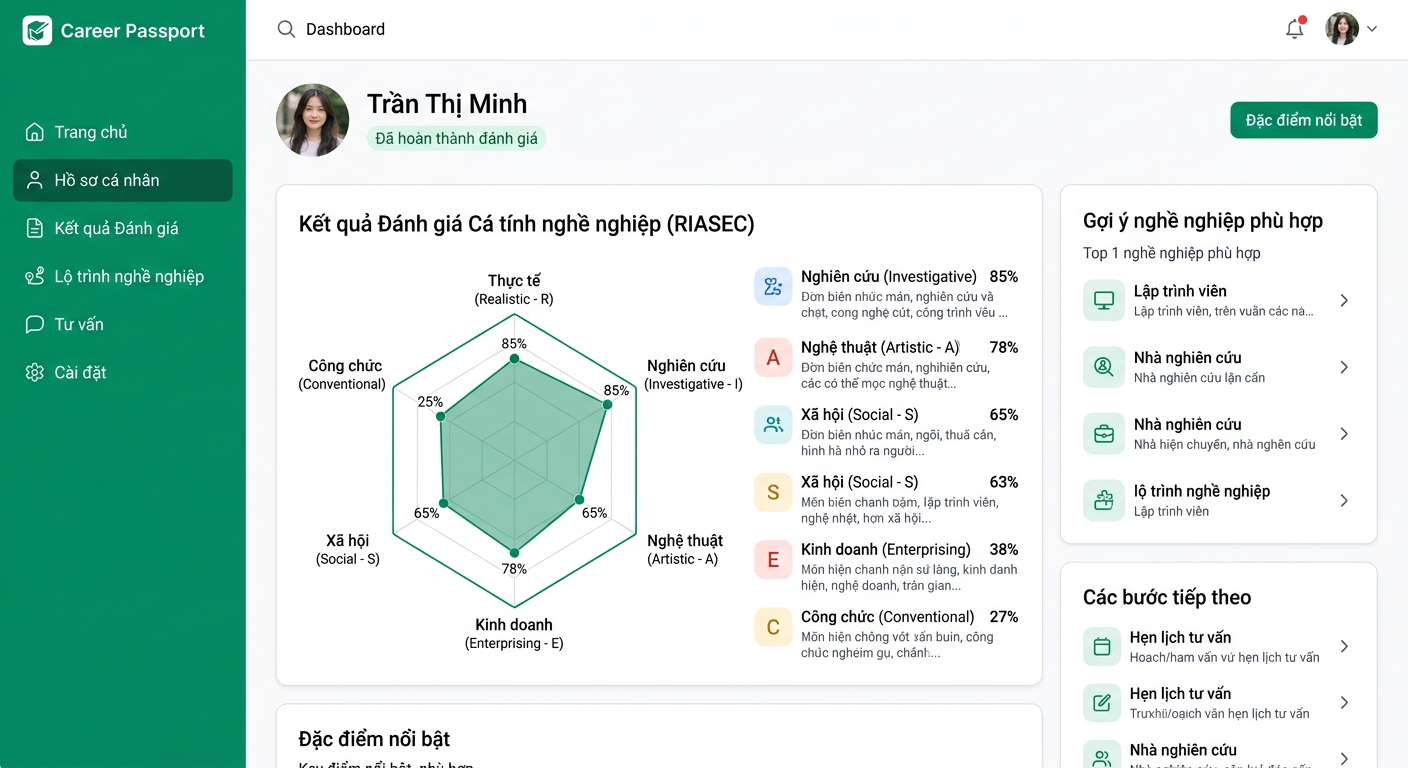
Task: Click the Tư vấn chat bubble icon
Action: 35,324
